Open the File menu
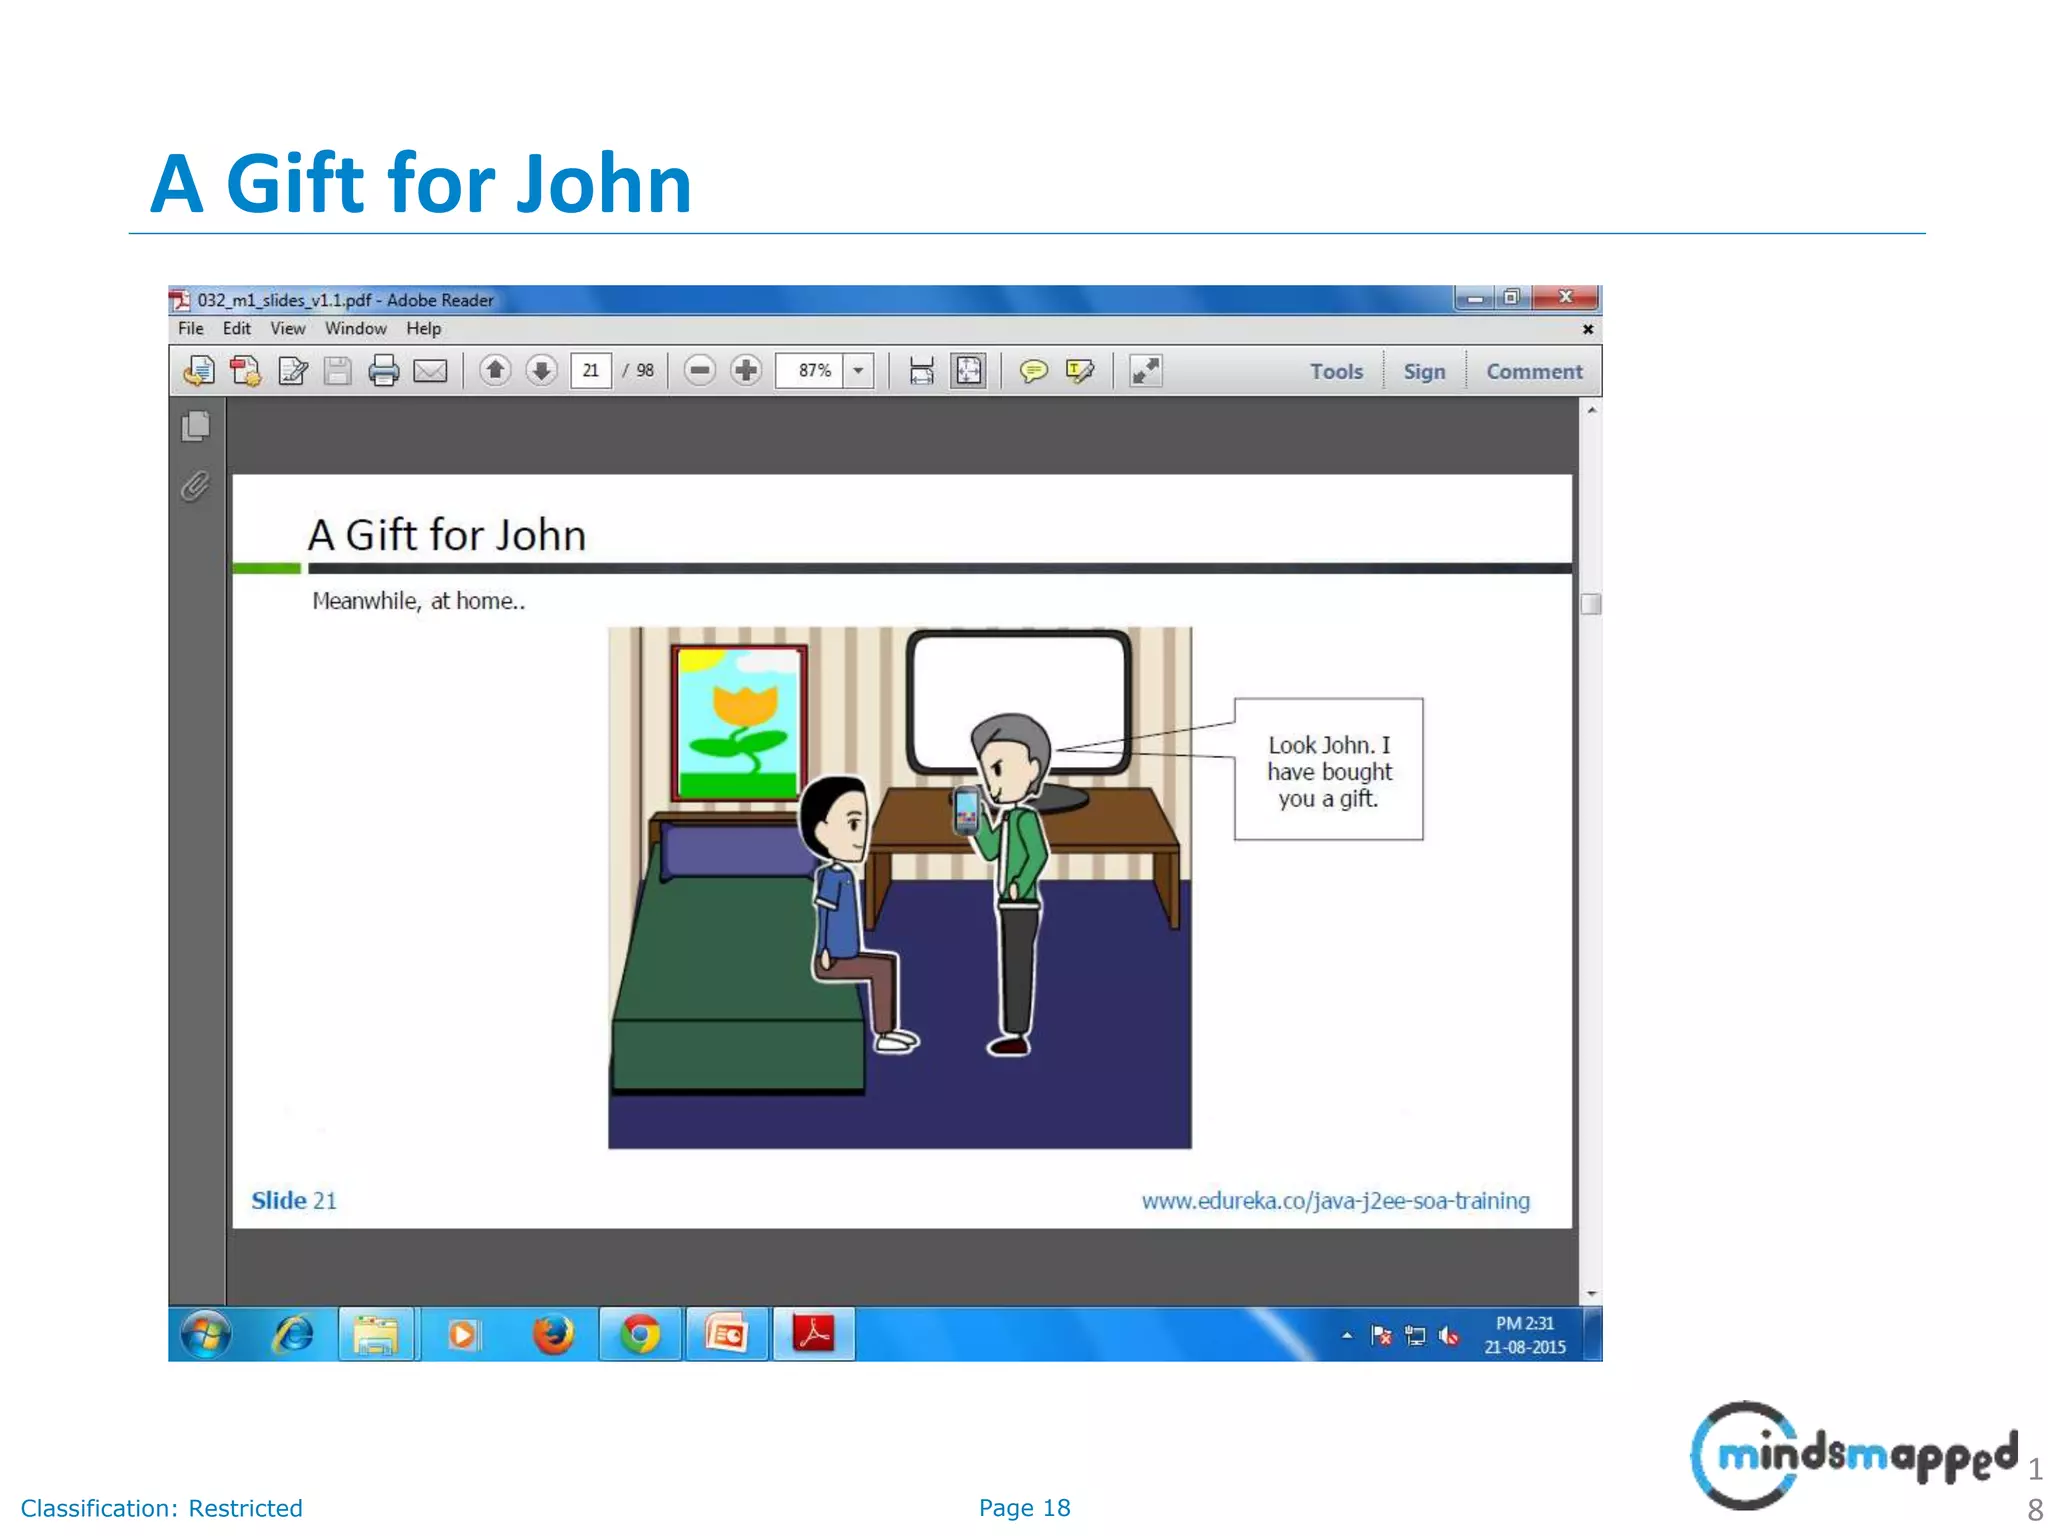 click(x=191, y=328)
